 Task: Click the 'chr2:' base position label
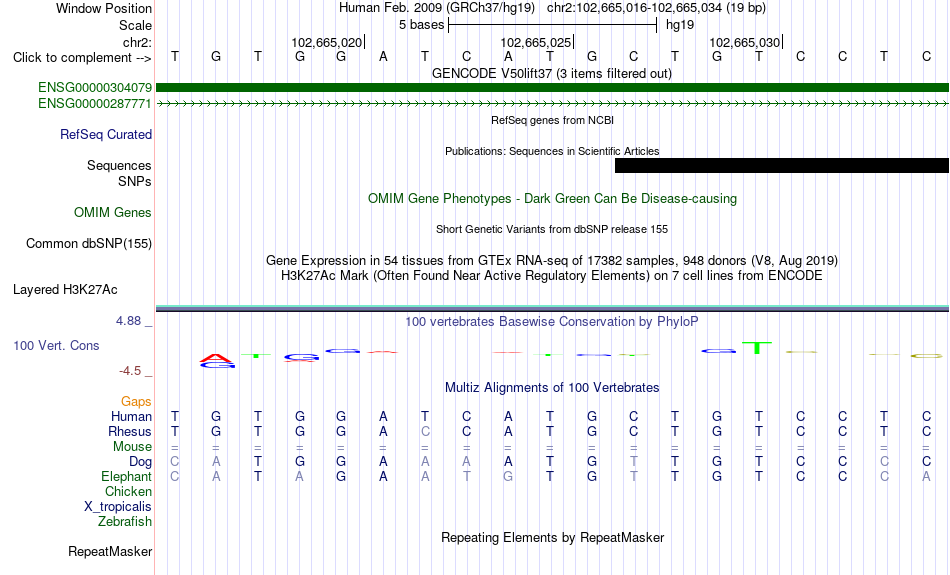[138, 42]
